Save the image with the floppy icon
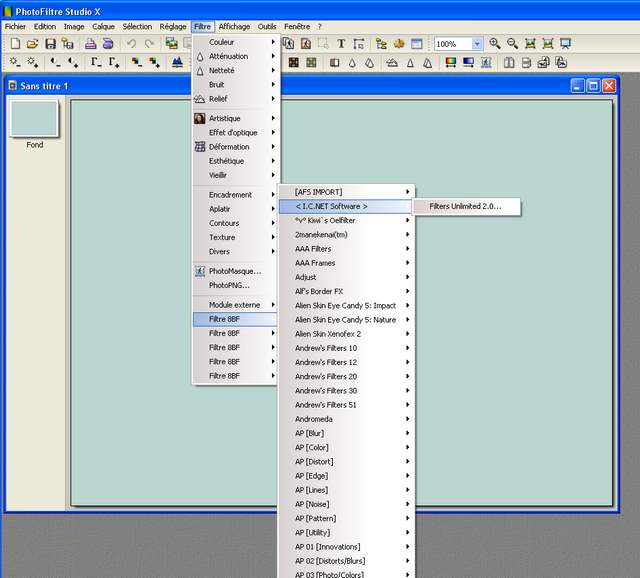This screenshot has height=578, width=640. [x=50, y=44]
